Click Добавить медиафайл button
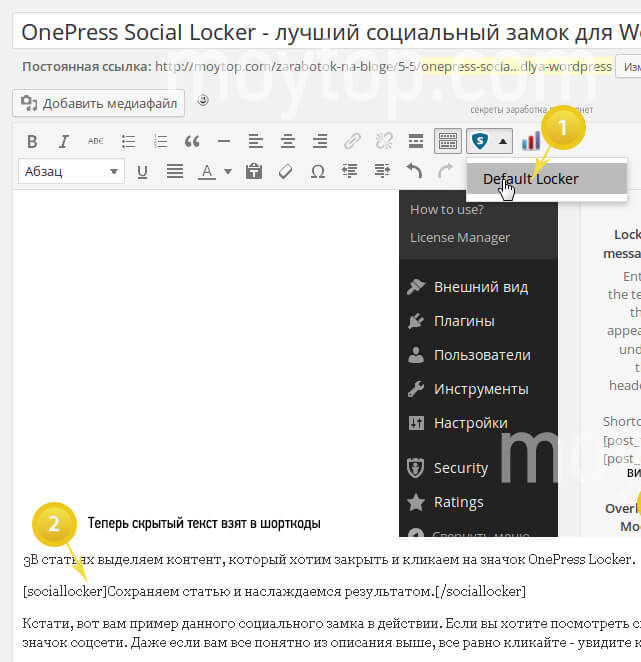This screenshot has height=662, width=641. coord(99,103)
